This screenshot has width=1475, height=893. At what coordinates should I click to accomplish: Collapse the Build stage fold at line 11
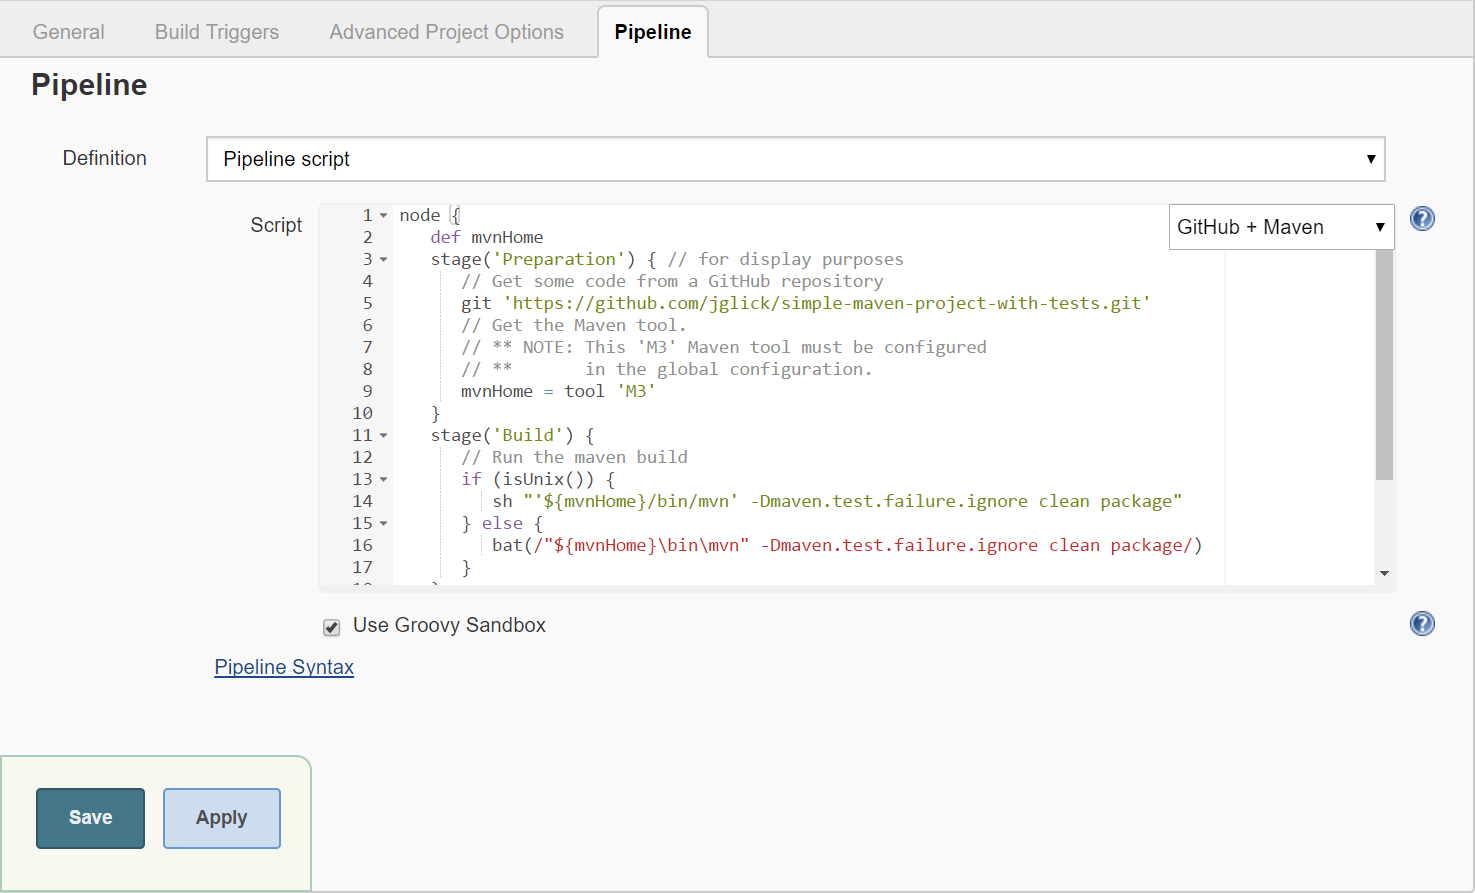pos(383,436)
